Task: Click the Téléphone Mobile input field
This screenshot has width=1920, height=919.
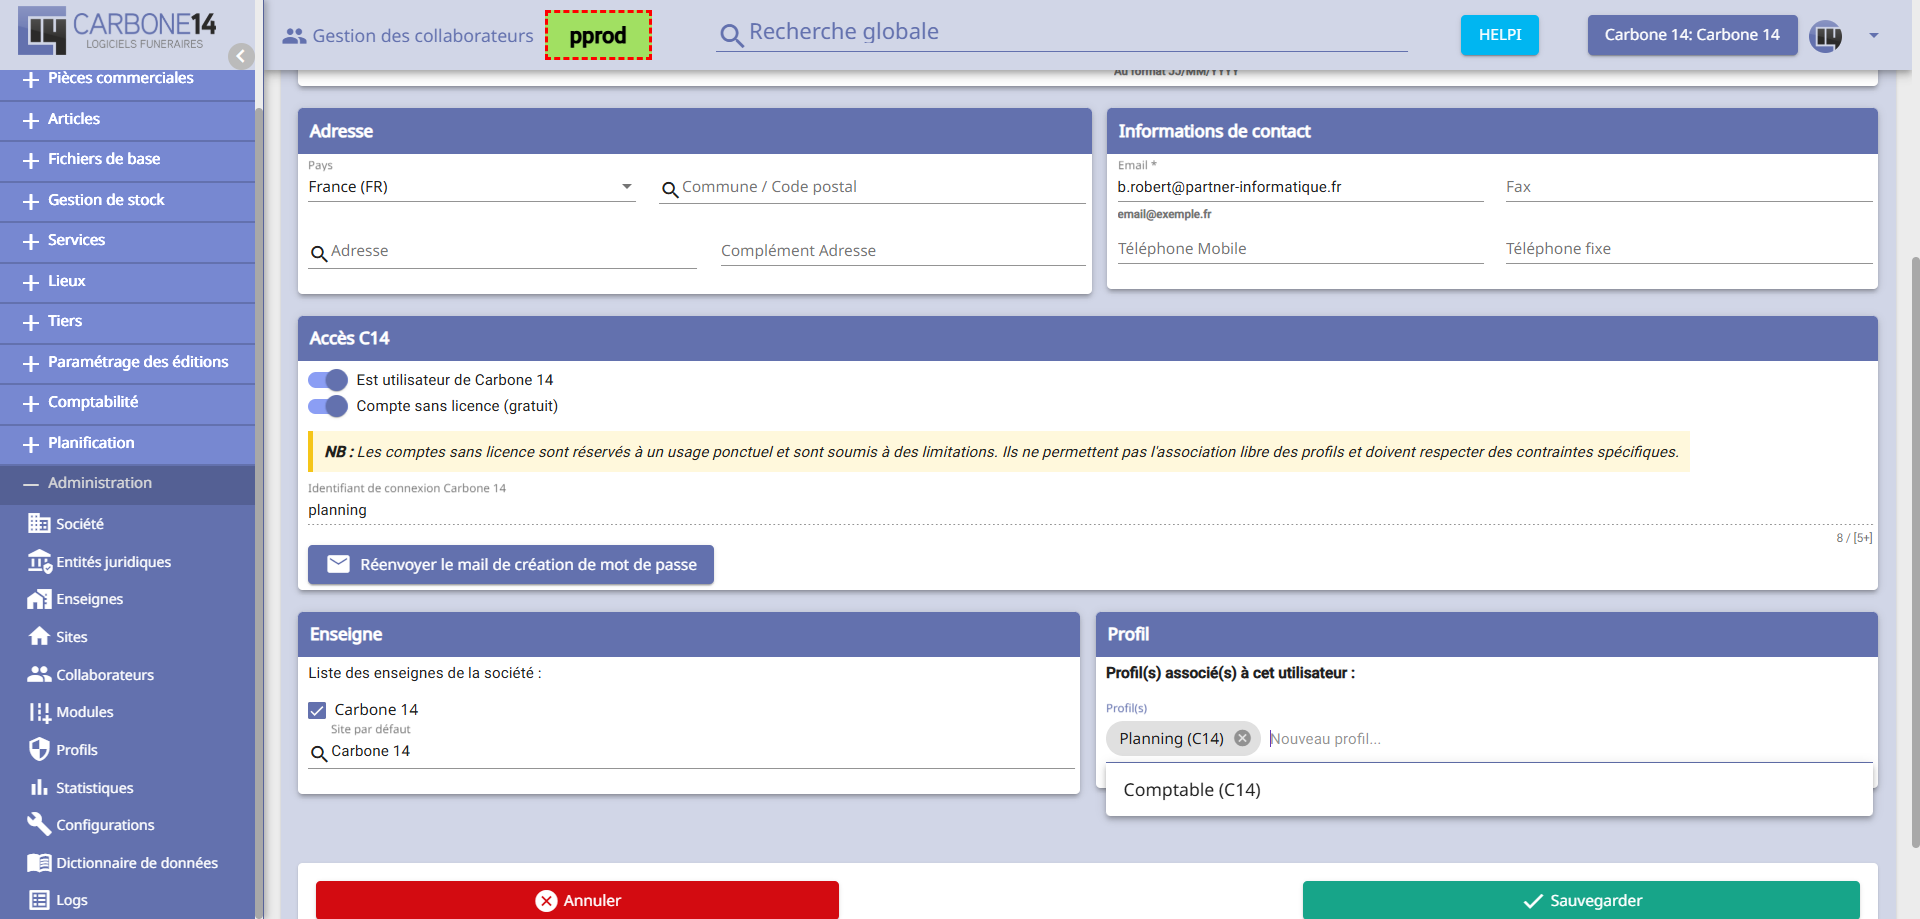Action: [1299, 249]
